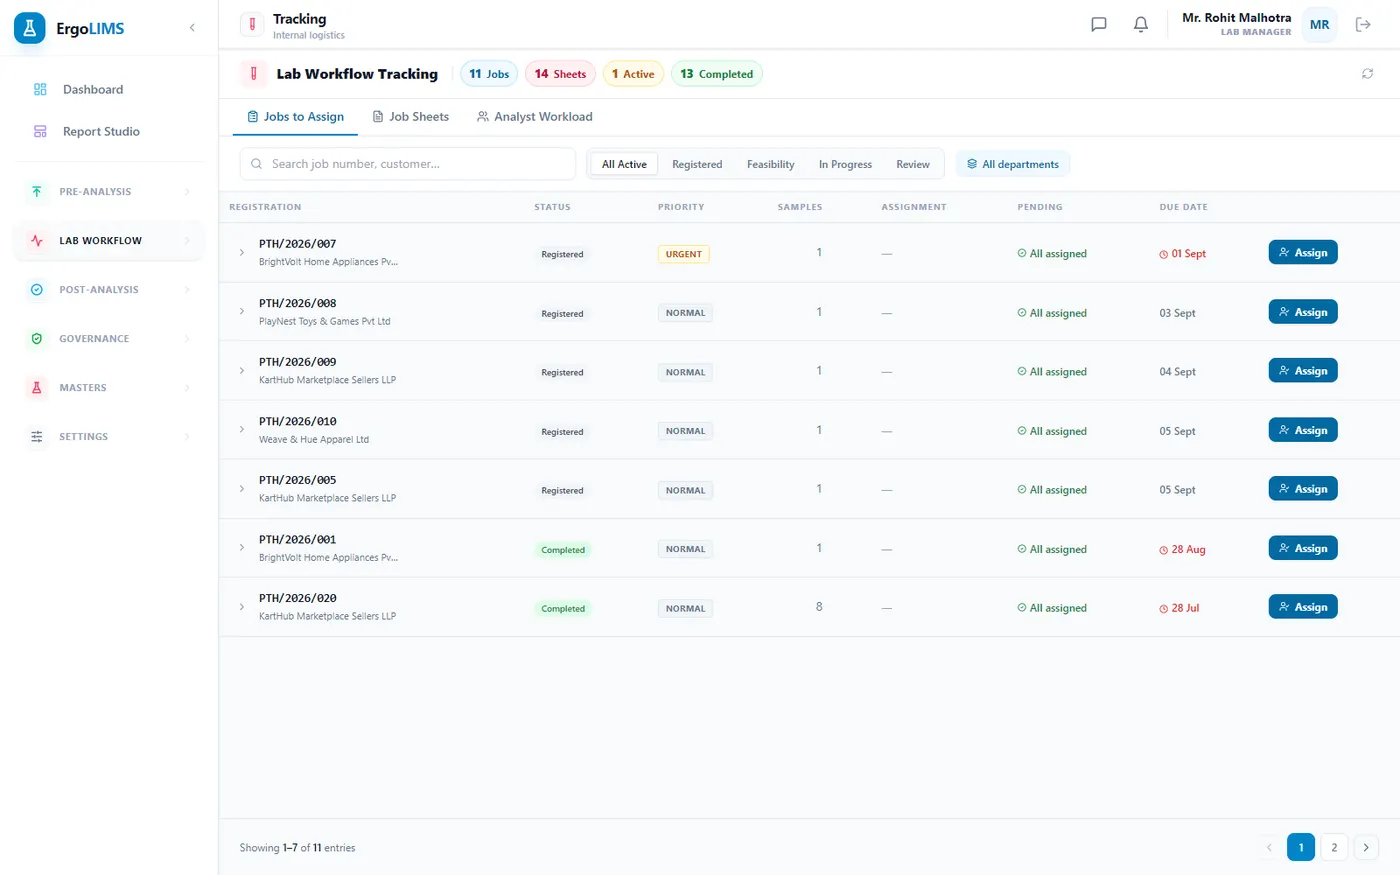
Task: Click the Post-Analysis check icon
Action: pos(37,289)
